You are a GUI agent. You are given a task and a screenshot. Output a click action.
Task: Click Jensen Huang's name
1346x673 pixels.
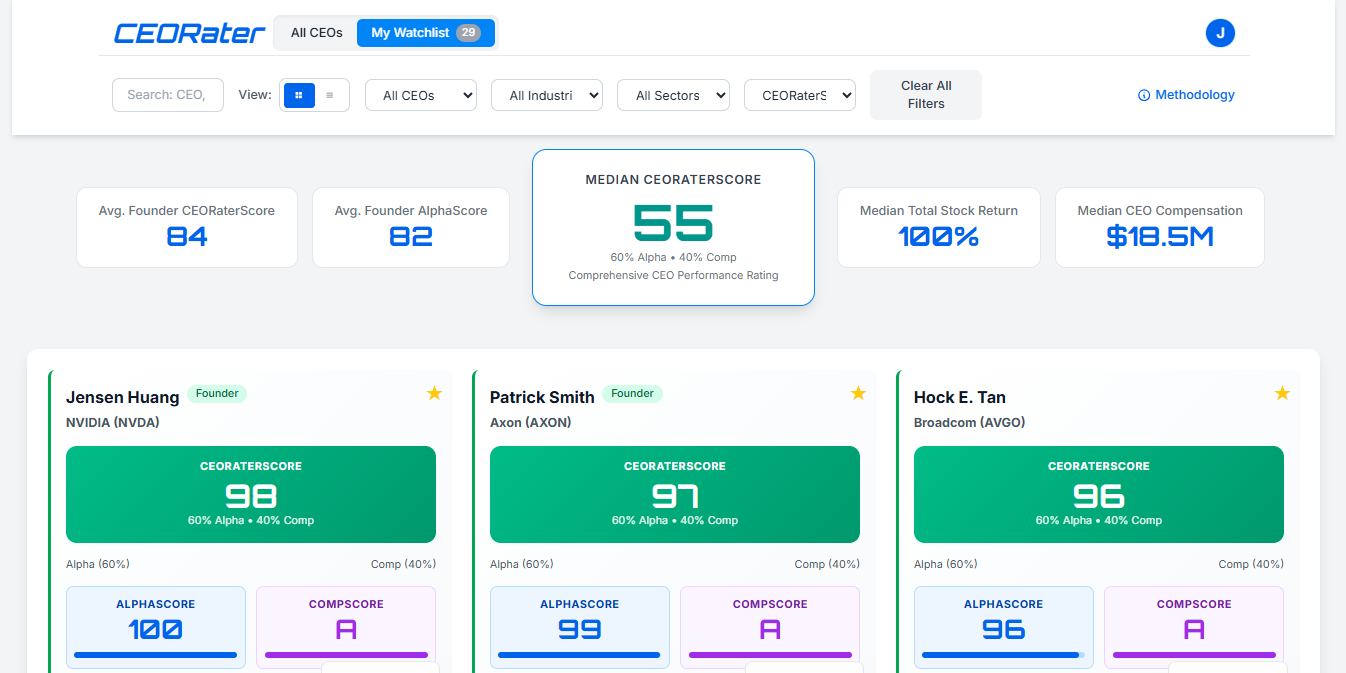click(x=123, y=397)
